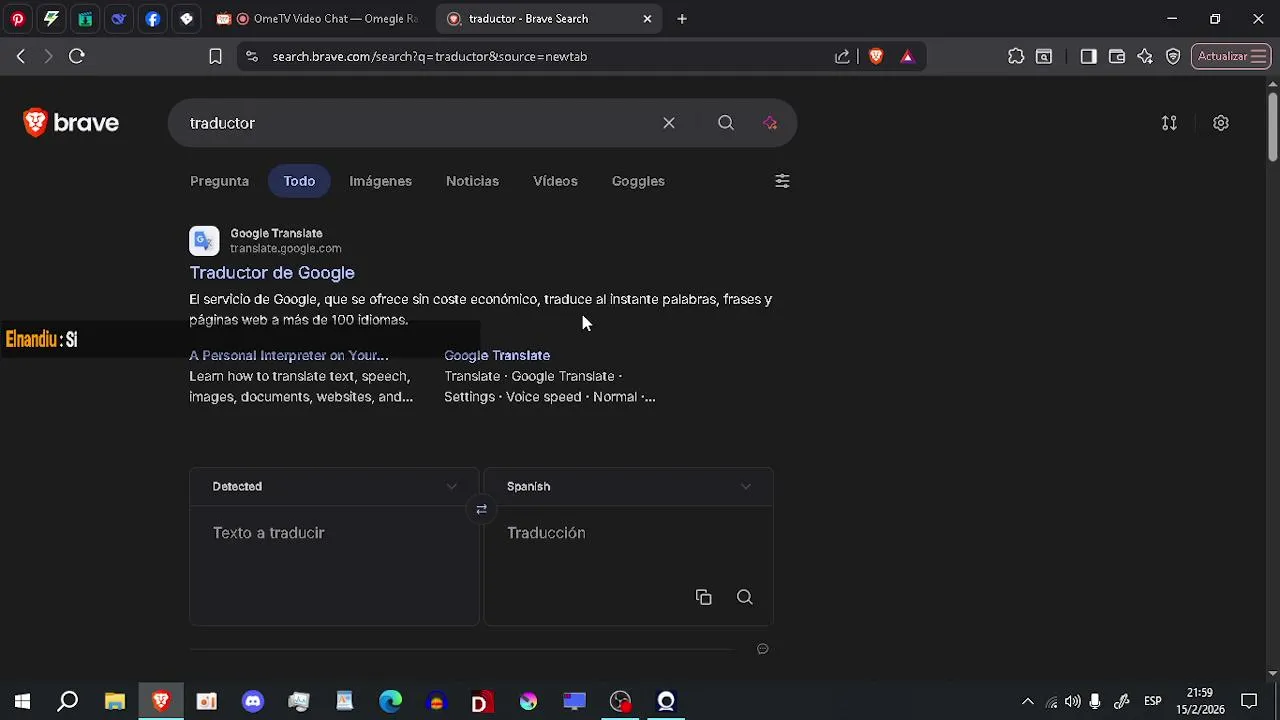This screenshot has height=720, width=1280.
Task: Open the Goggles tab
Action: pos(638,181)
